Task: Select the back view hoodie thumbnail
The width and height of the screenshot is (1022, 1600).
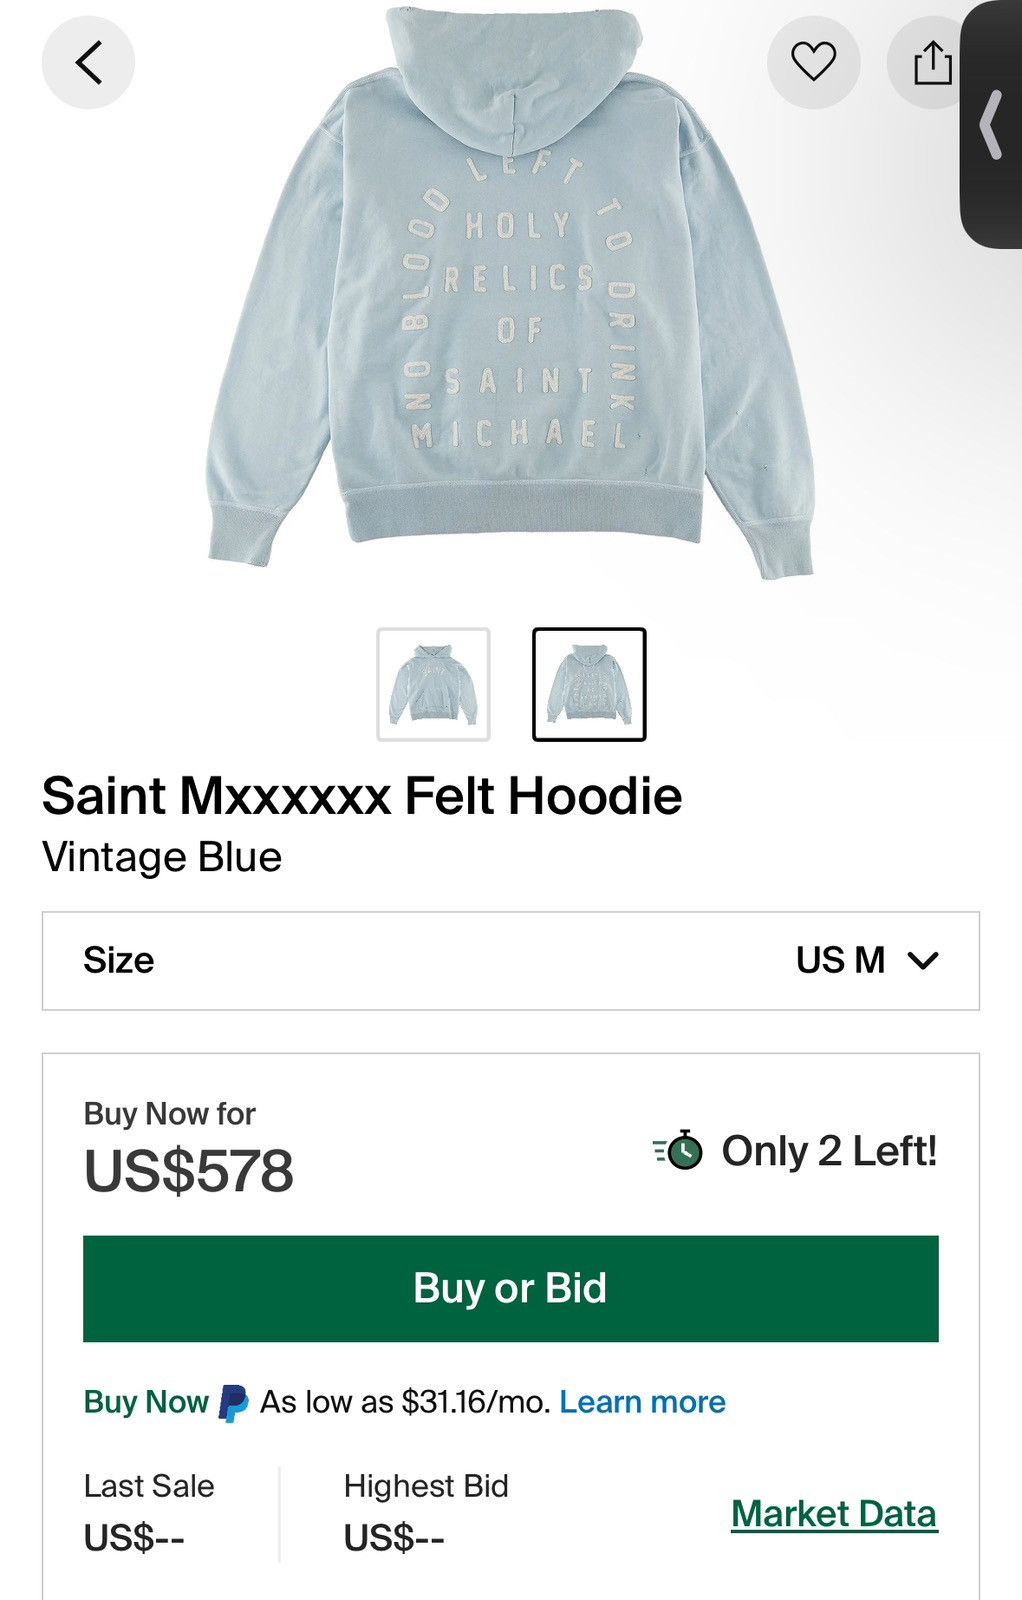Action: [x=589, y=685]
